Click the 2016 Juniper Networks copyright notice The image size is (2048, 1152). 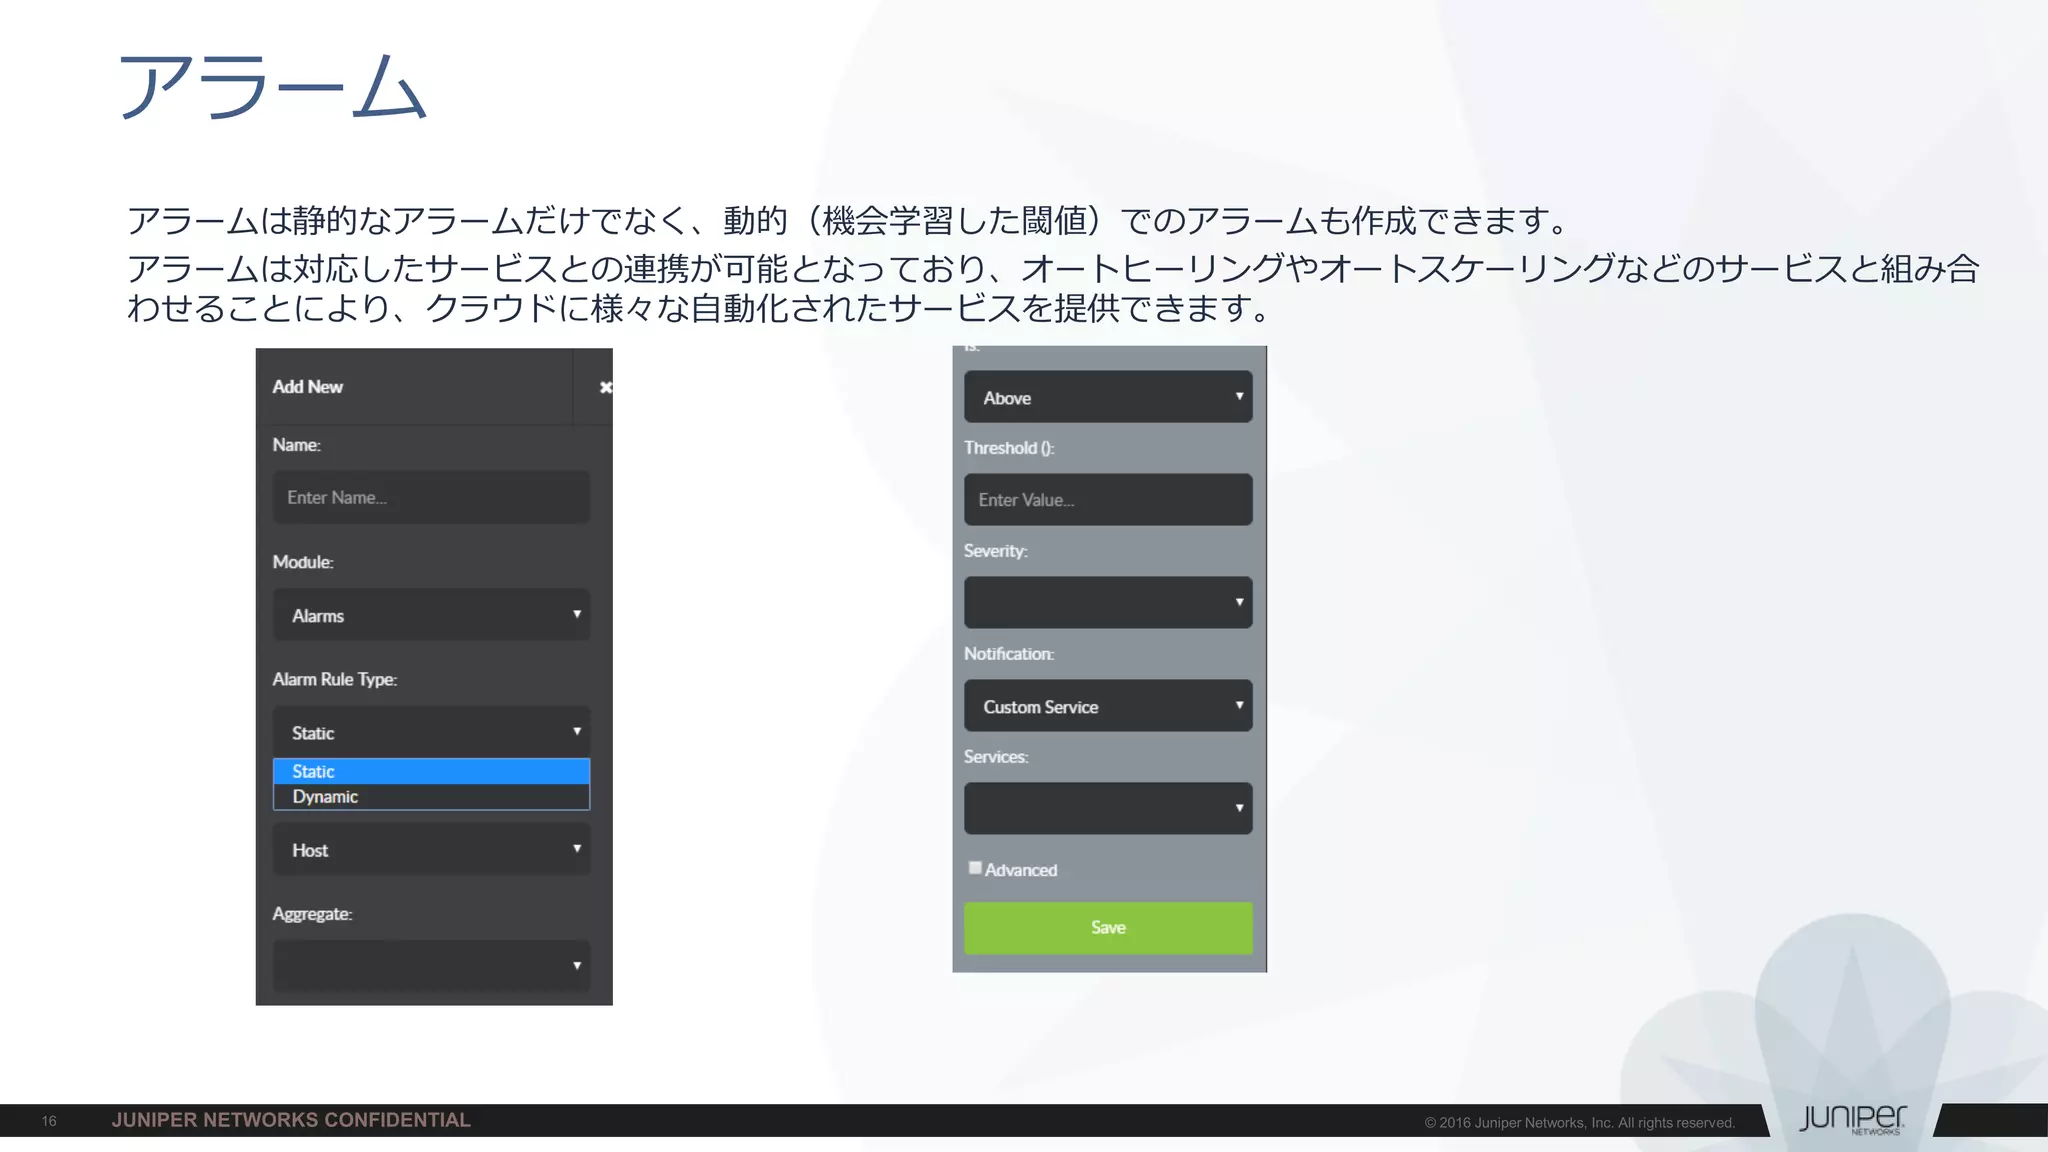click(x=1580, y=1123)
